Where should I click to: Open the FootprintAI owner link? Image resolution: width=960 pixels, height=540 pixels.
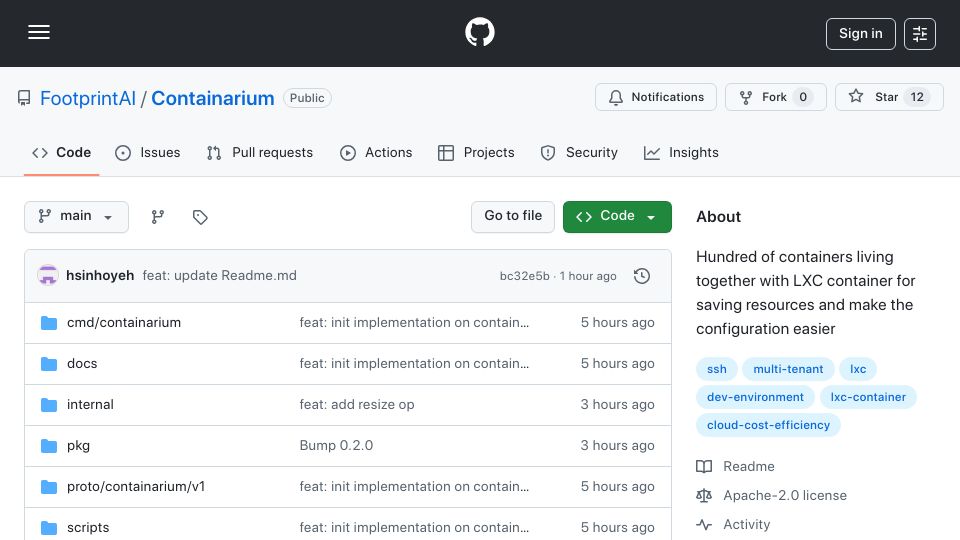(88, 98)
